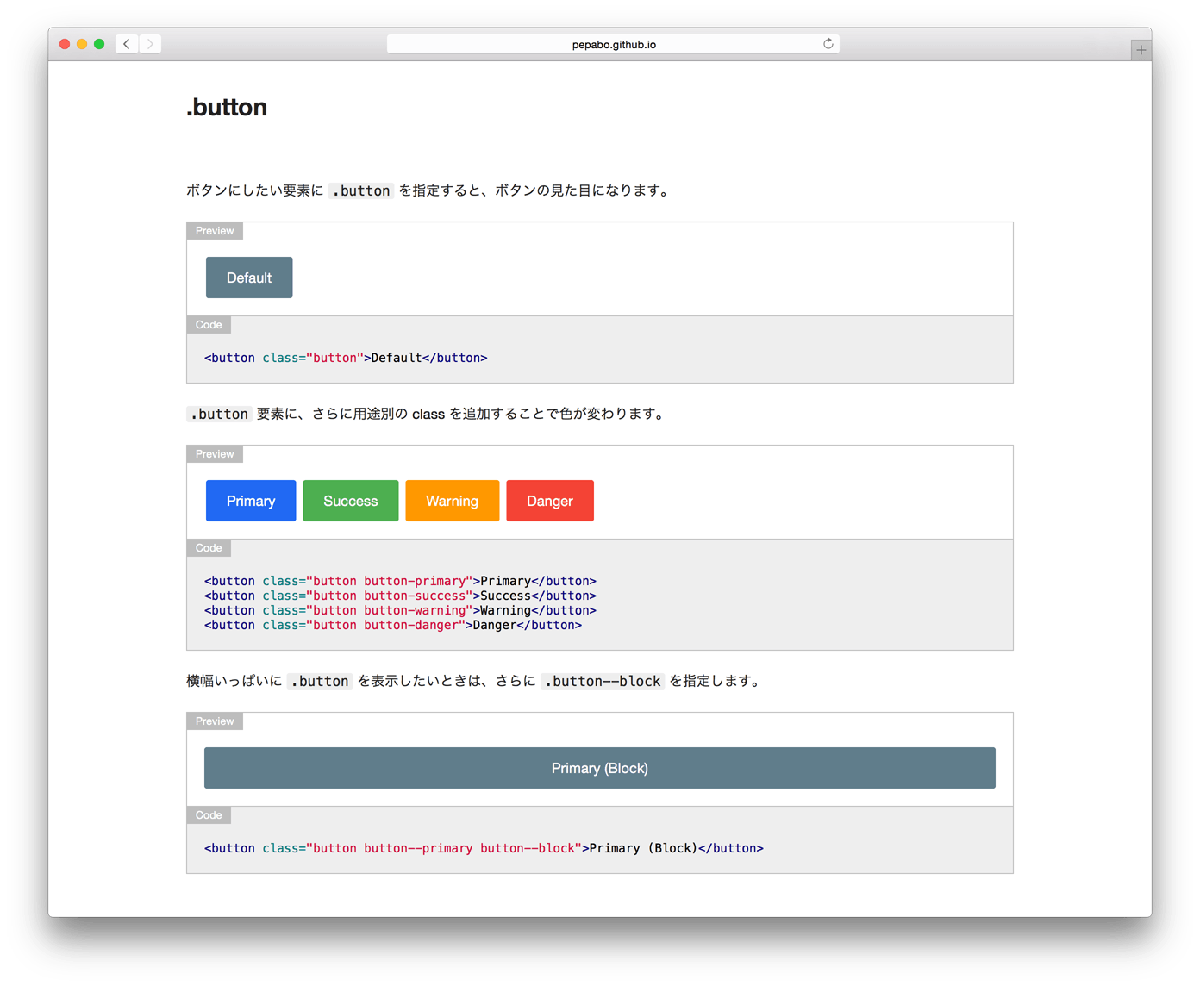Click the Code label of the Default example

(209, 325)
